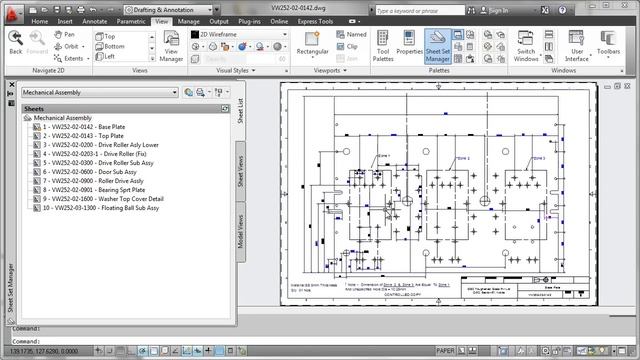Viewport: 640px width, 360px height.
Task: Switch to the Home ribbon tab
Action: coord(40,21)
